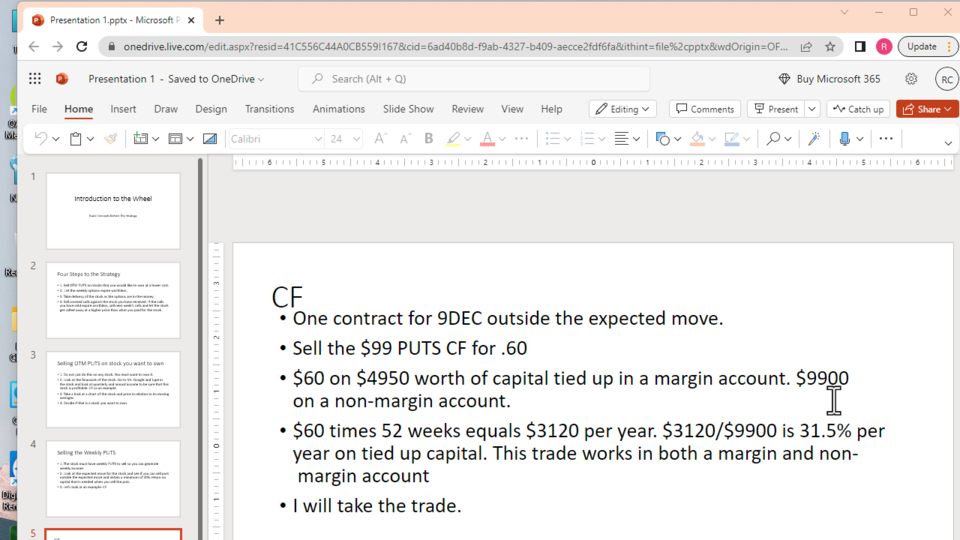Reload the browser page
960x540 pixels.
pos(81,47)
